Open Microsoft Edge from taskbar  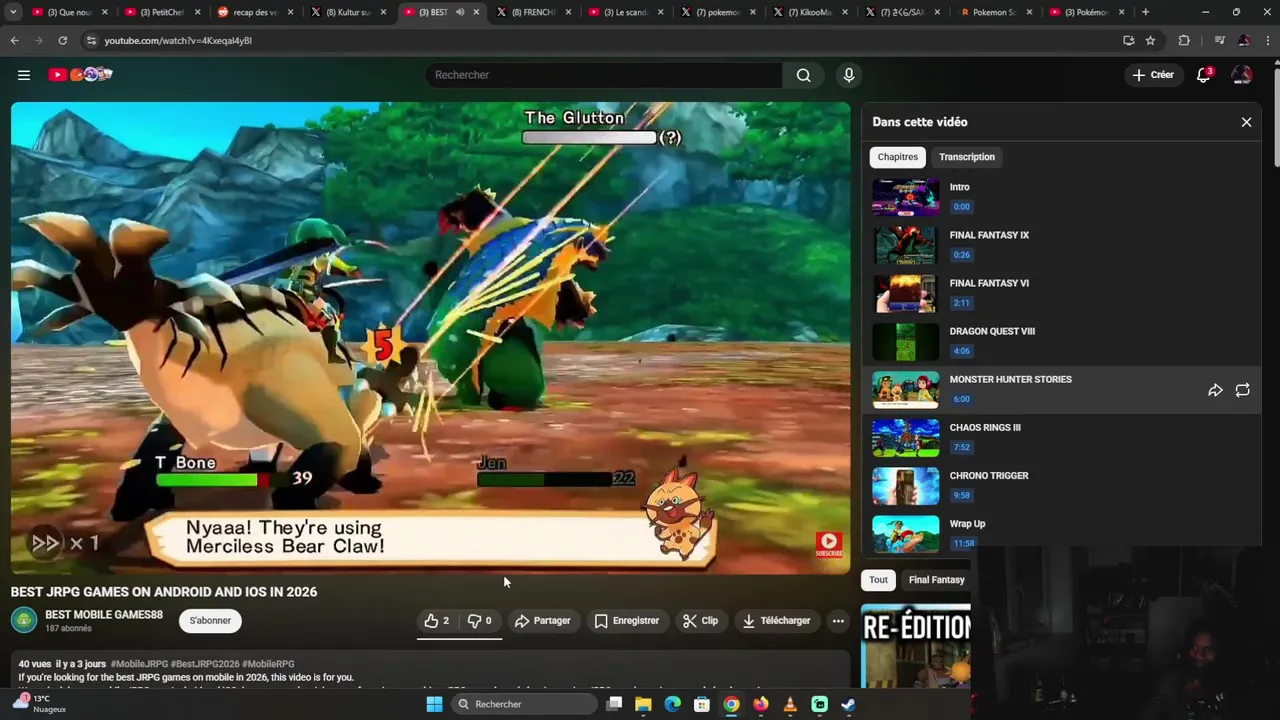pos(672,704)
